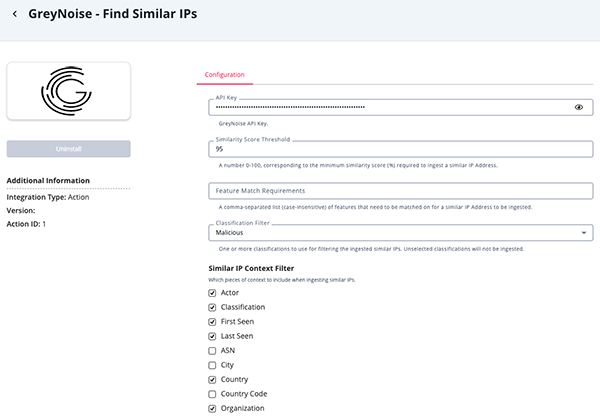The width and height of the screenshot is (600, 418).
Task: Click the Feature Match Requirements field
Action: point(401,191)
